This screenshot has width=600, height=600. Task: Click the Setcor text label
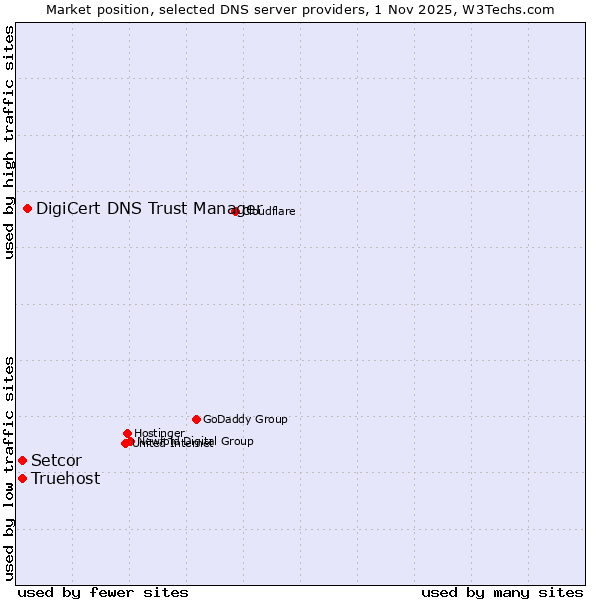[x=56, y=460]
